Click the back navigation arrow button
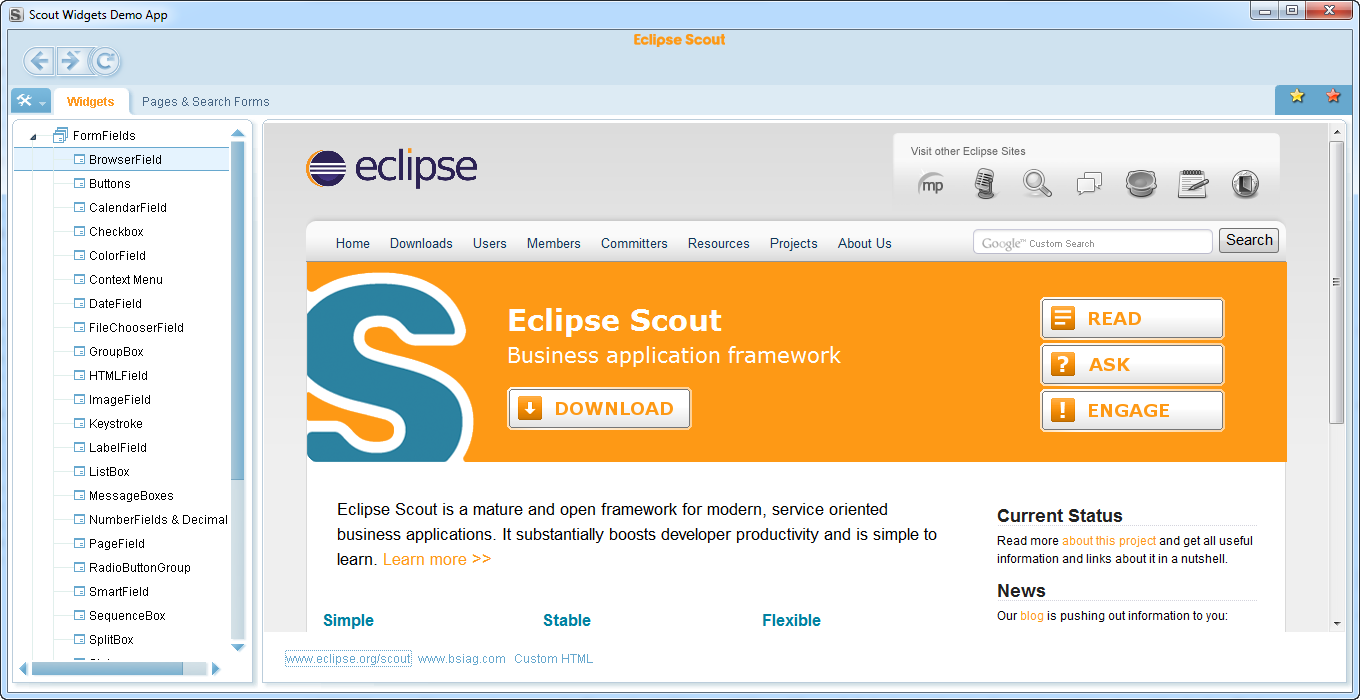This screenshot has width=1360, height=700. coord(39,61)
